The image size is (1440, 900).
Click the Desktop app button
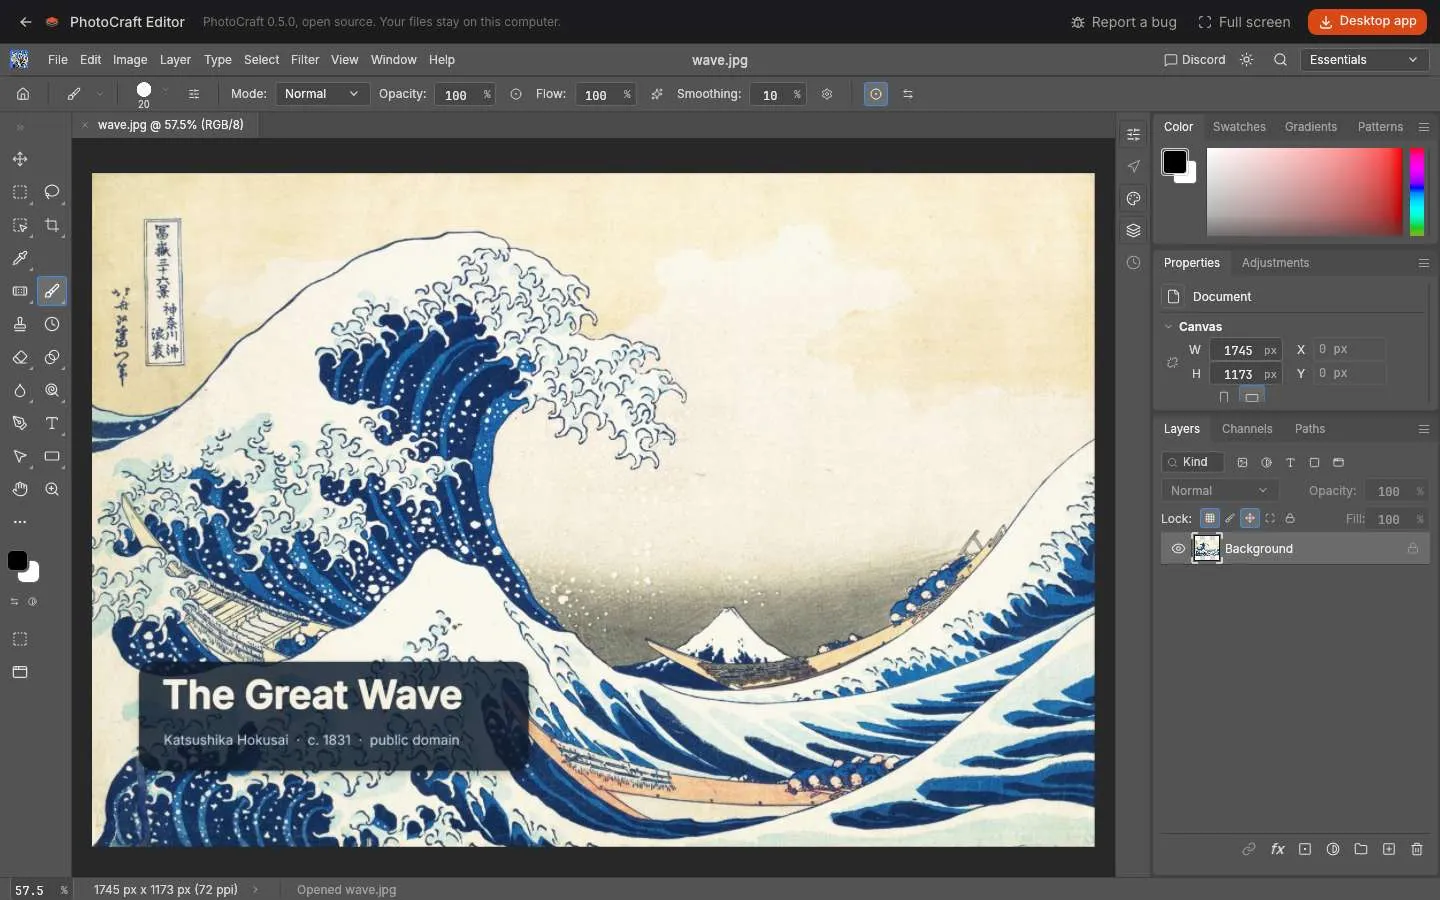[1367, 21]
